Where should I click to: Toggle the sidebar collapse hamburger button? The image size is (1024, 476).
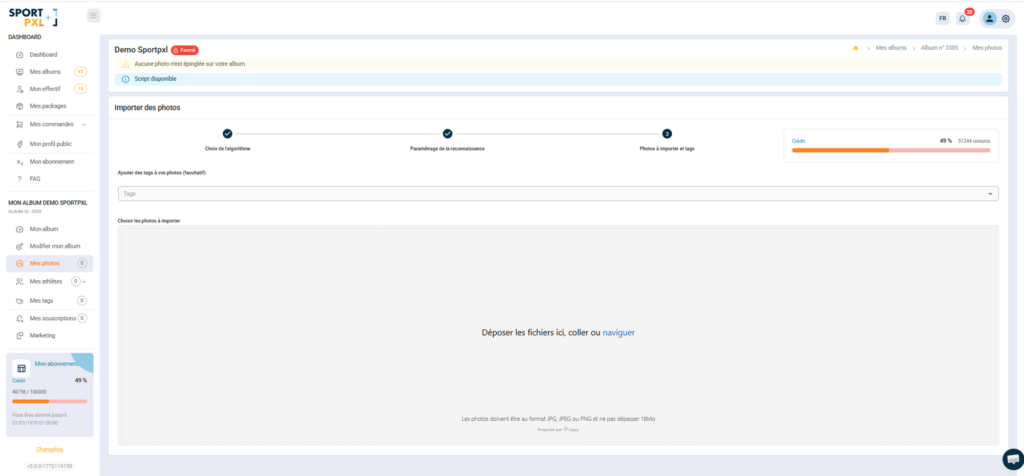click(93, 15)
